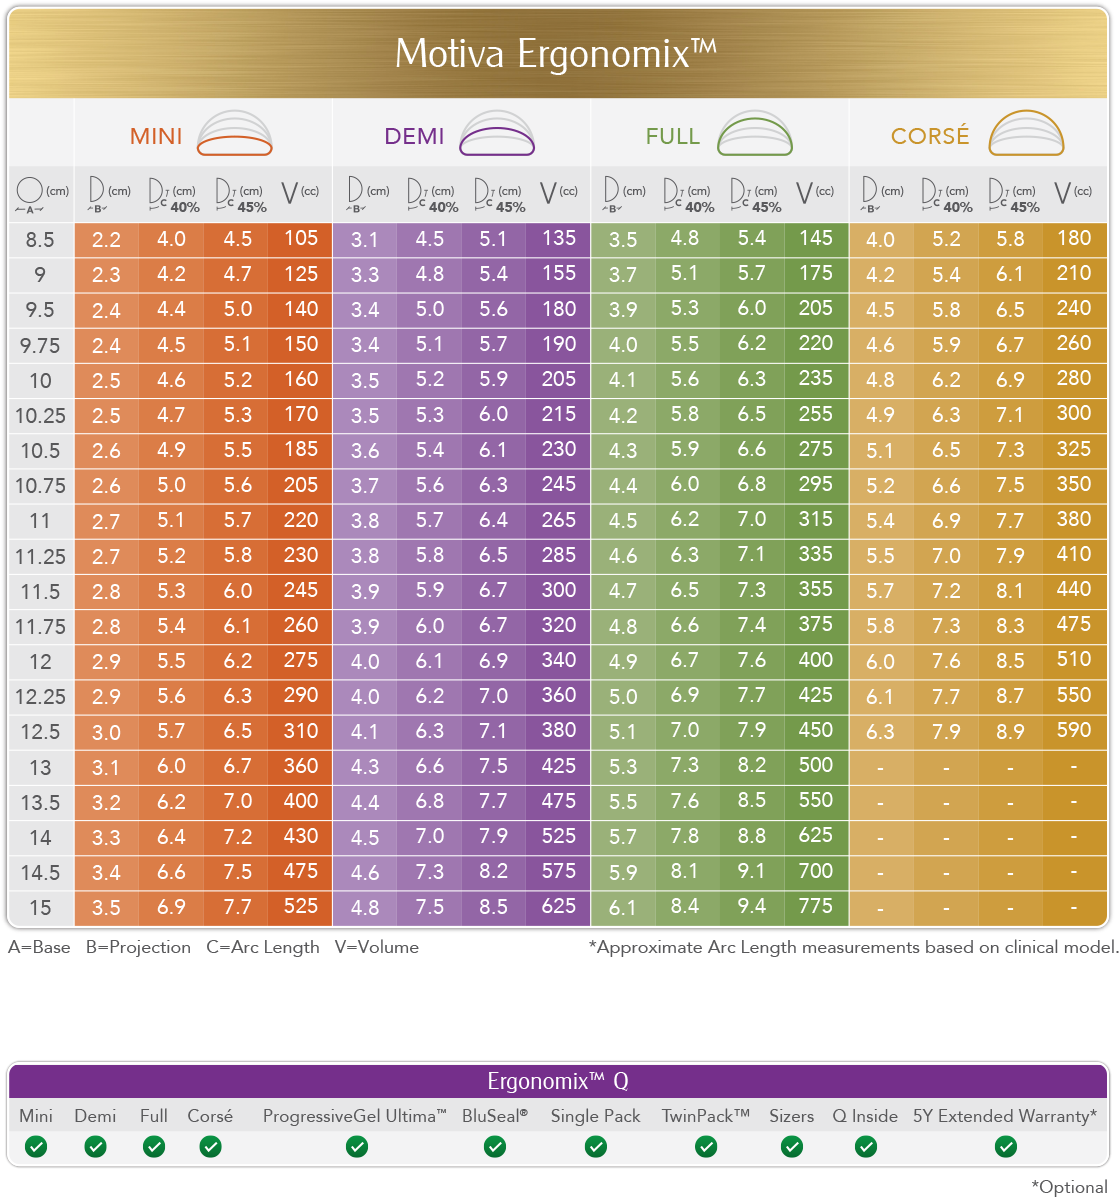1119x1197 pixels.
Task: Click the purple 'DEMI' heading
Action: [414, 136]
